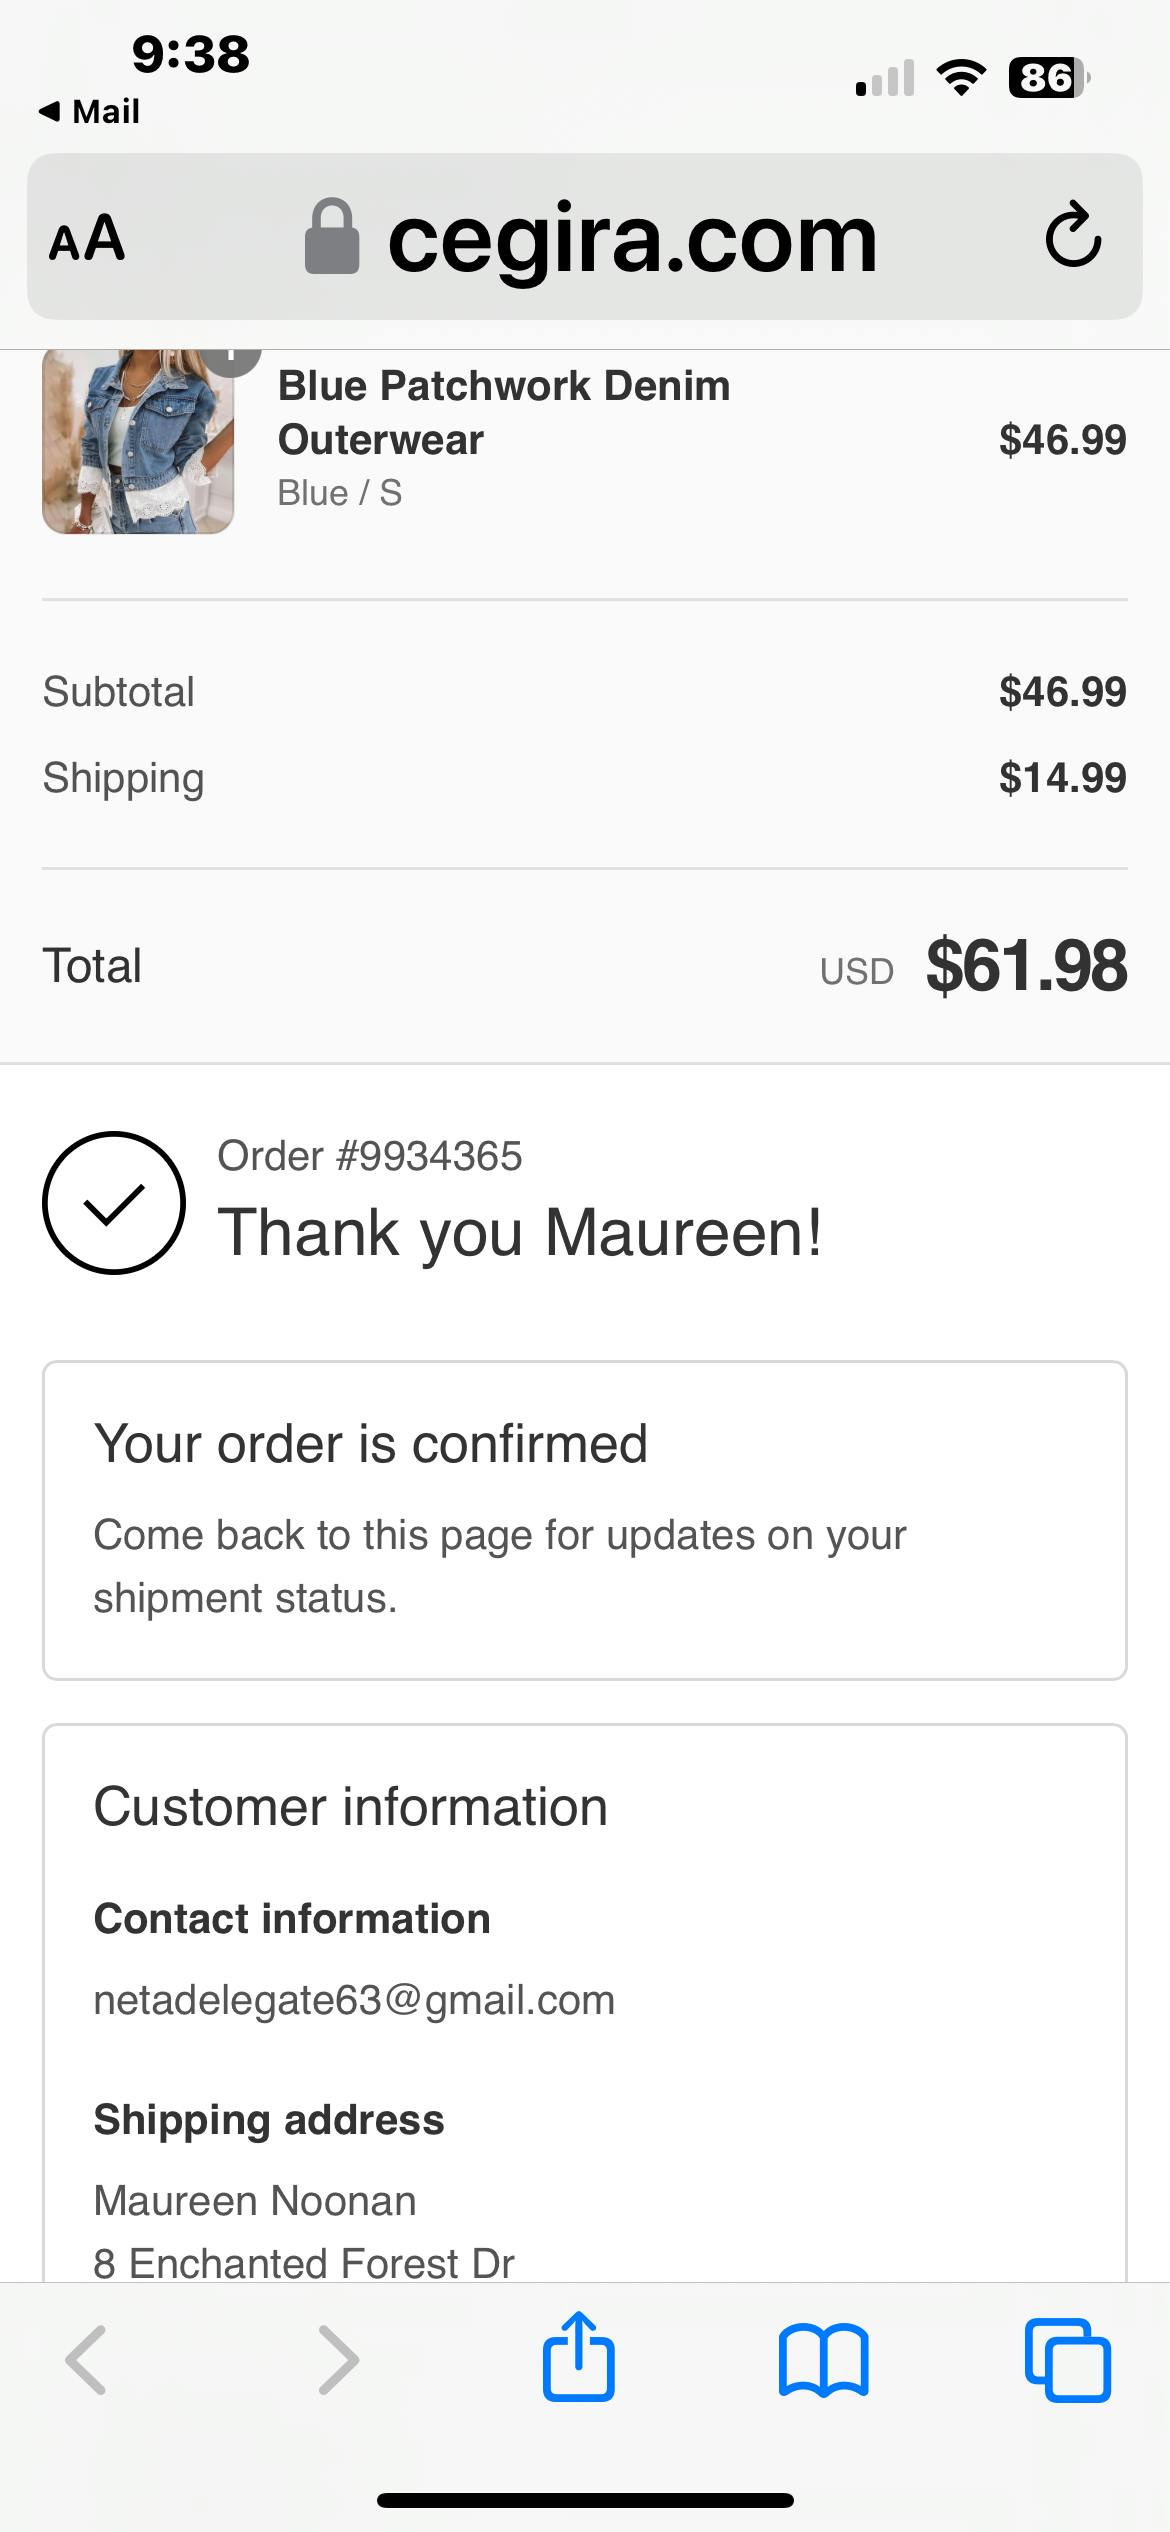Go forward with the right chevron

pos(338,2360)
